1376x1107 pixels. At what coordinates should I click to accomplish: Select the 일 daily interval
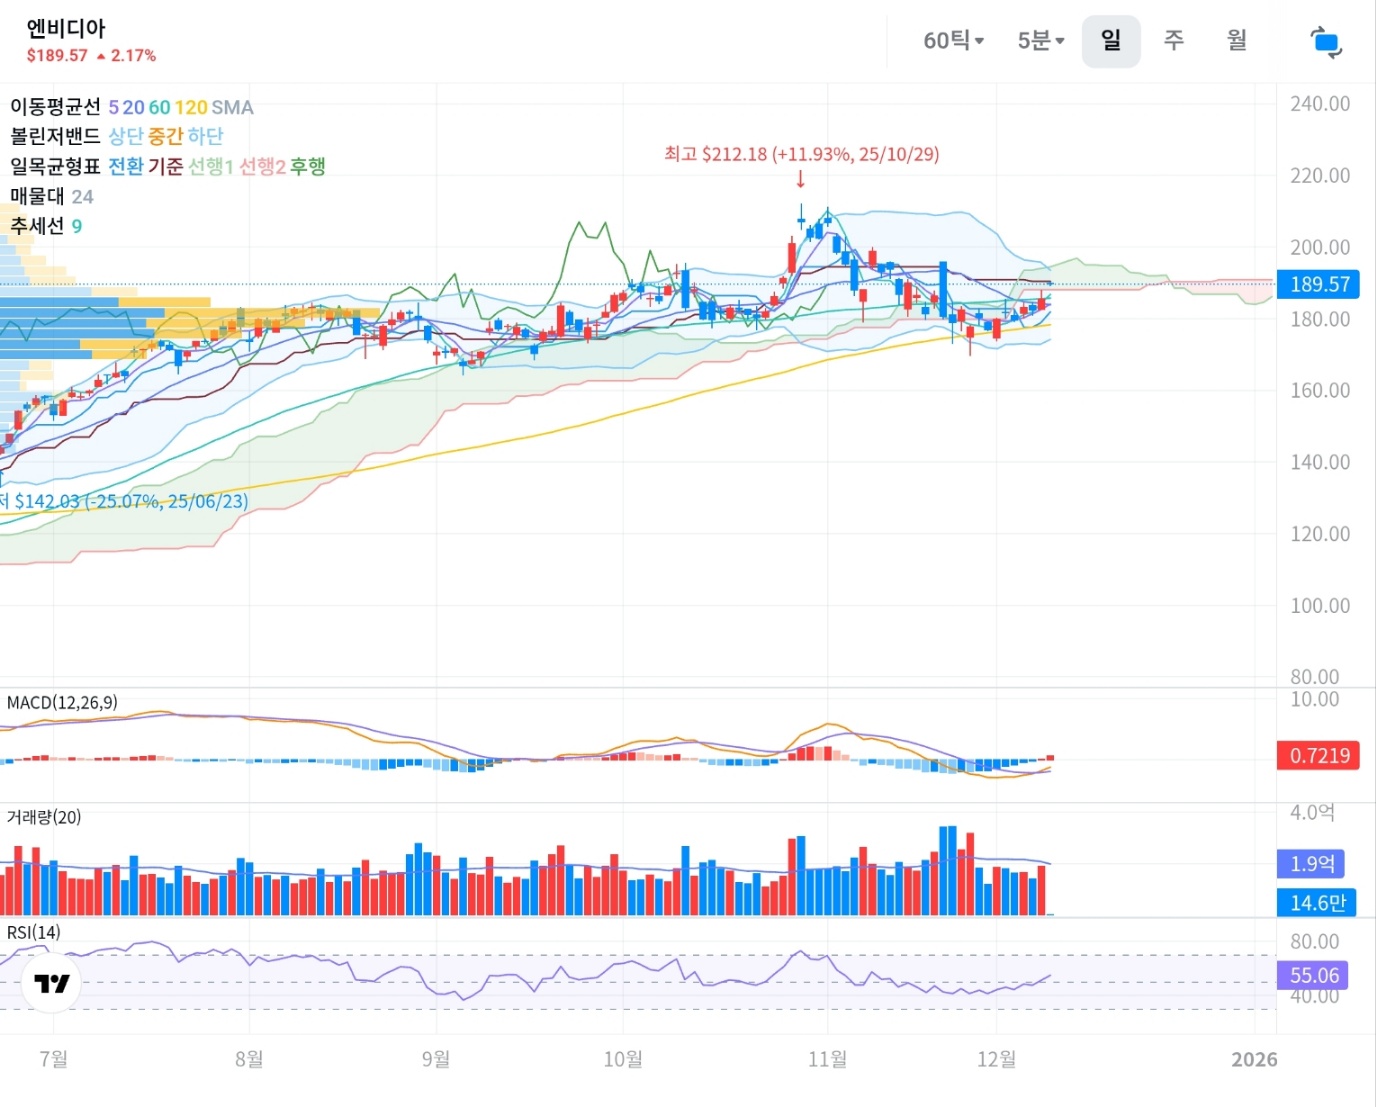[x=1110, y=41]
